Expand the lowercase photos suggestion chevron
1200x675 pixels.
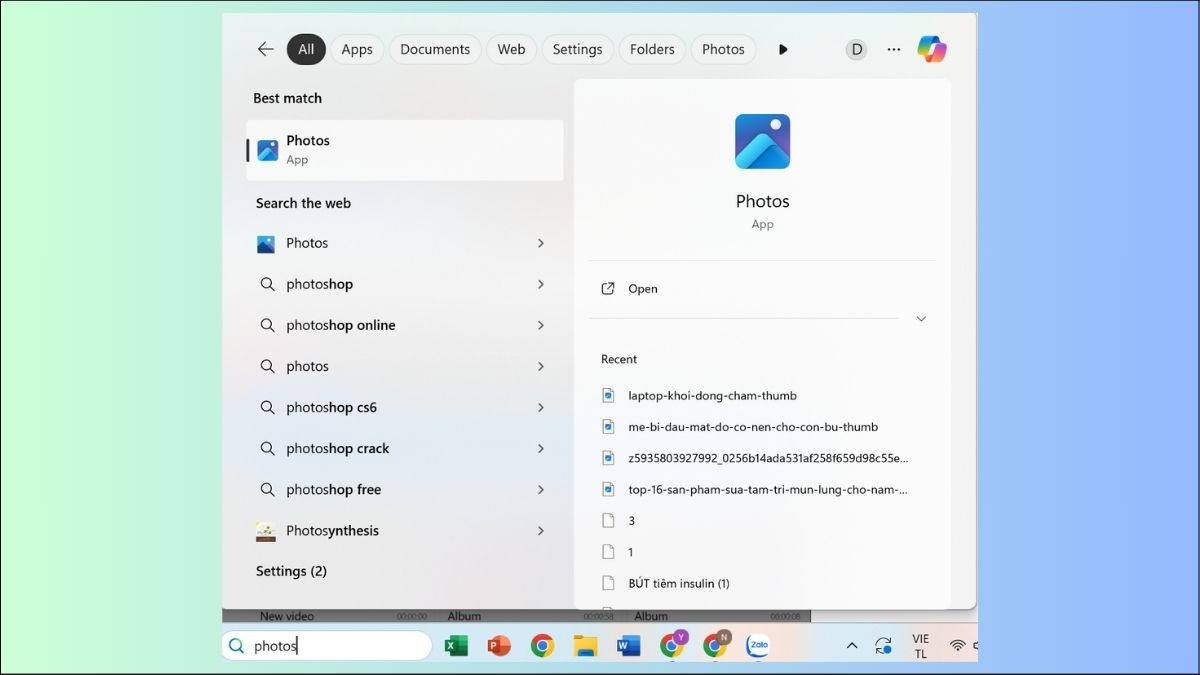point(540,366)
